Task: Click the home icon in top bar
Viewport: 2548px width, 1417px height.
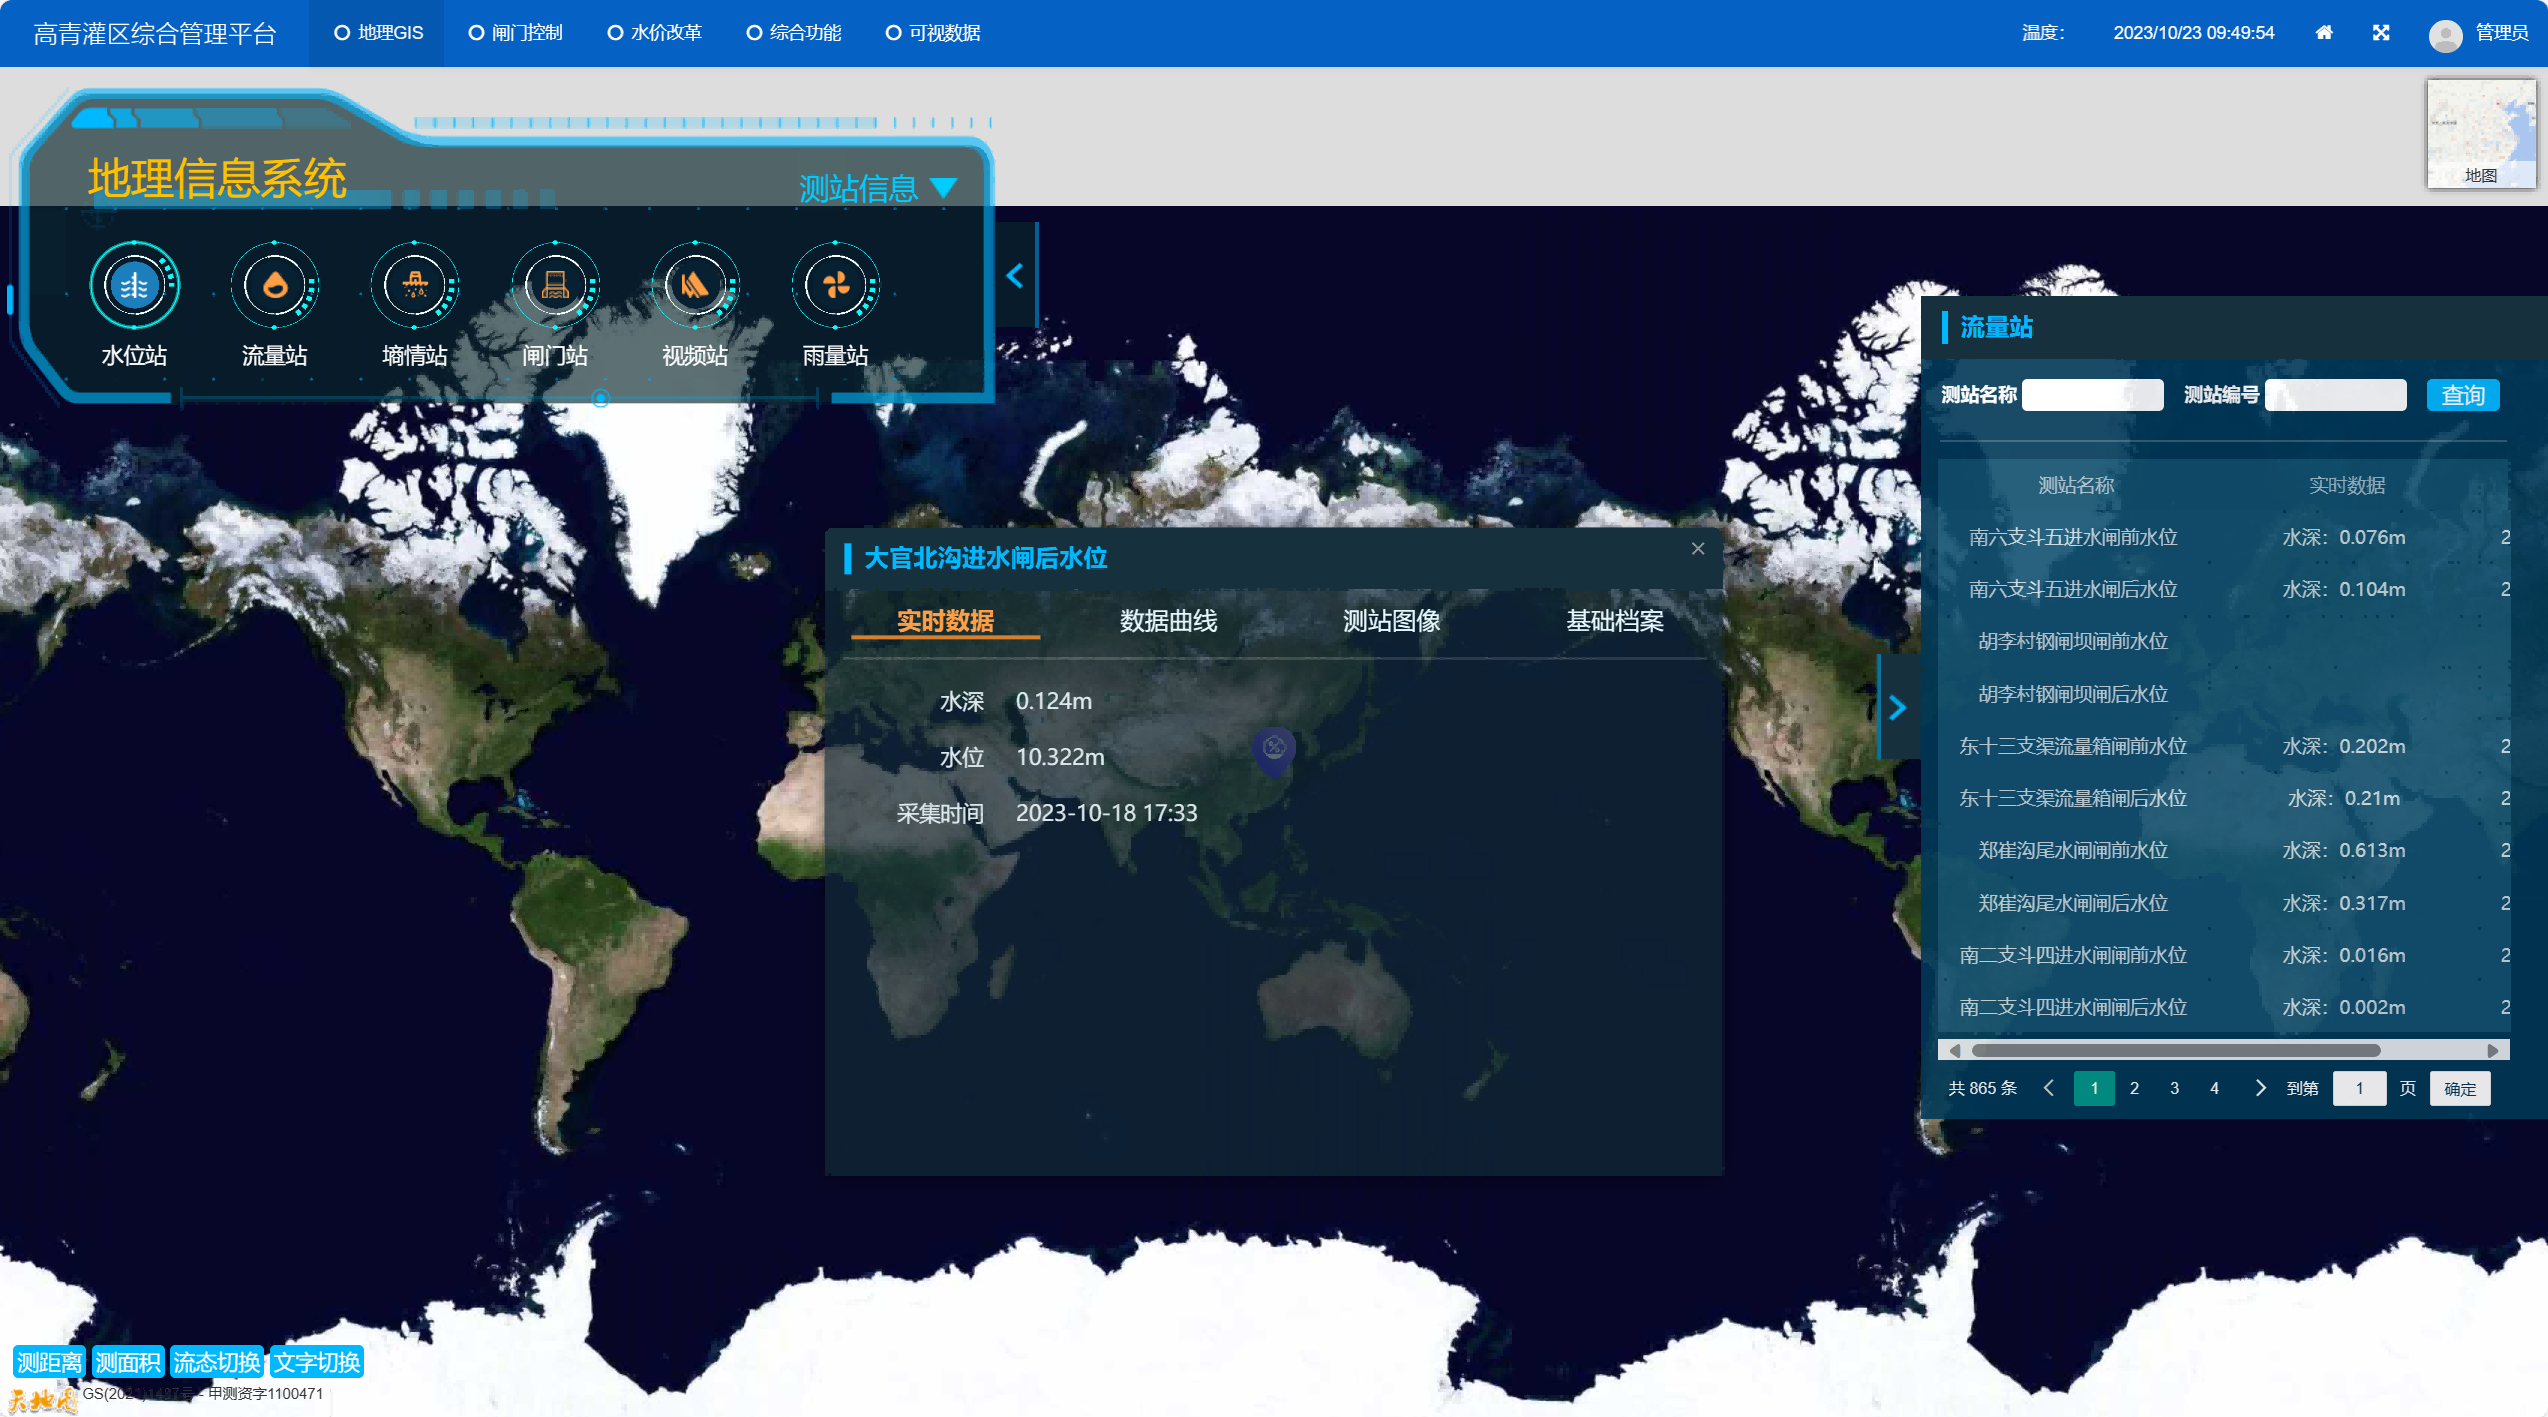Action: click(2324, 33)
